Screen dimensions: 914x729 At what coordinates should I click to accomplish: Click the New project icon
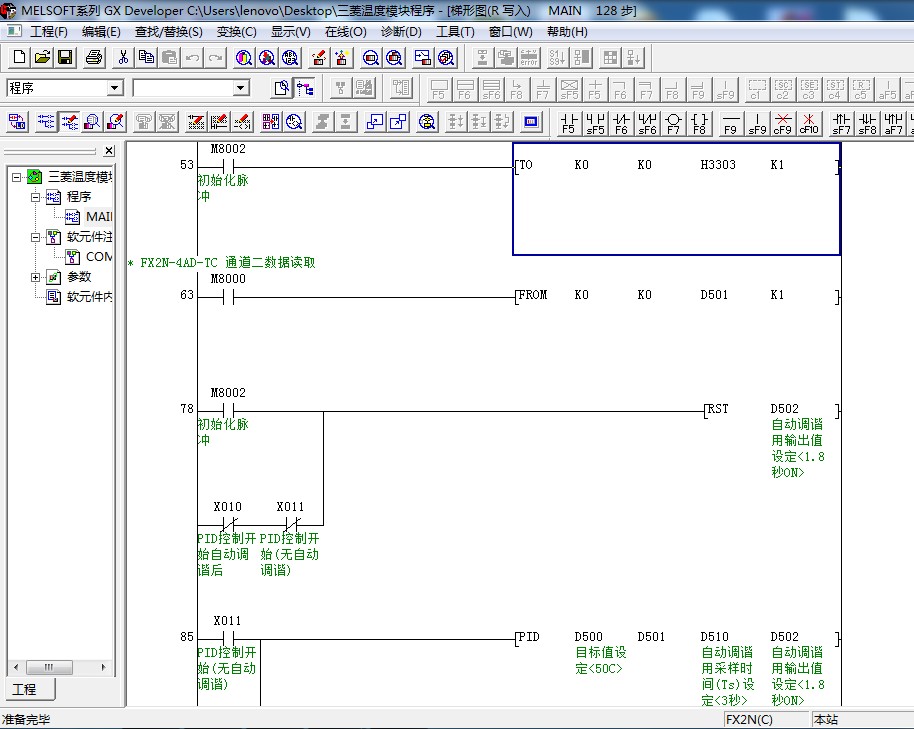tap(19, 57)
